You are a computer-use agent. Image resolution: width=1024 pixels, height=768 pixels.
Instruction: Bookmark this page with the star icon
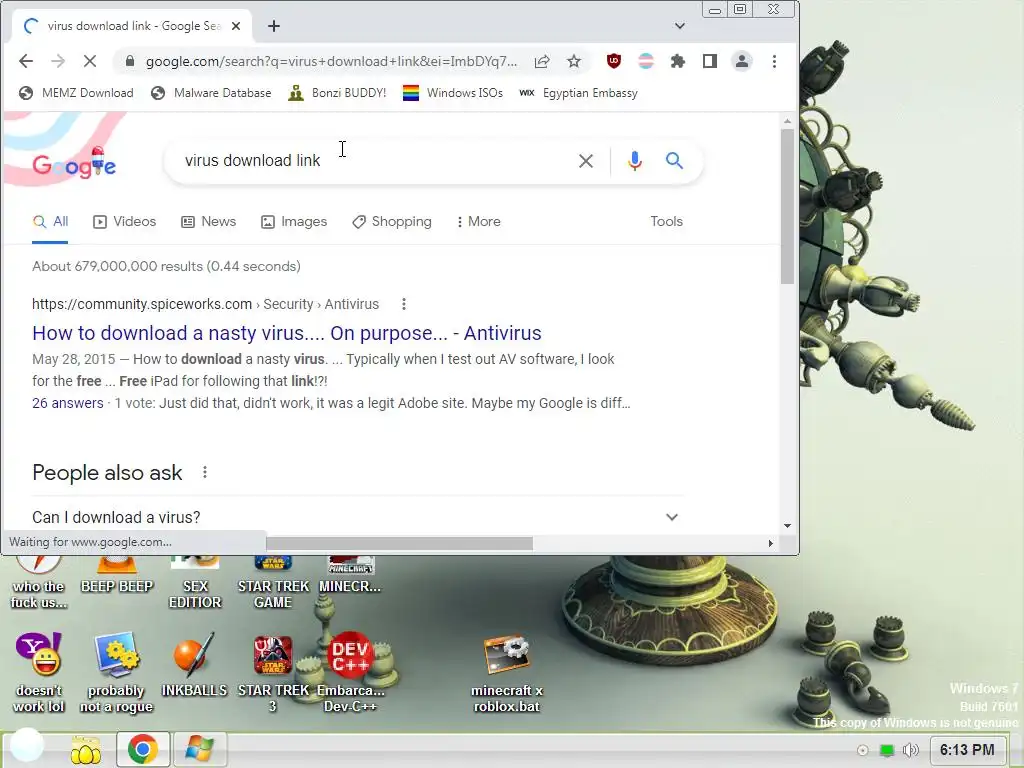574,61
